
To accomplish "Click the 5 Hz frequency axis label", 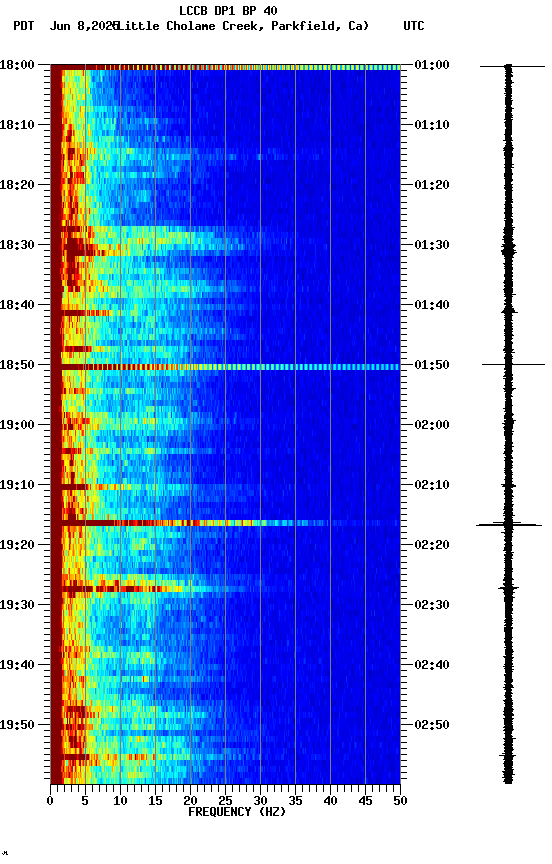I will tap(85, 801).
